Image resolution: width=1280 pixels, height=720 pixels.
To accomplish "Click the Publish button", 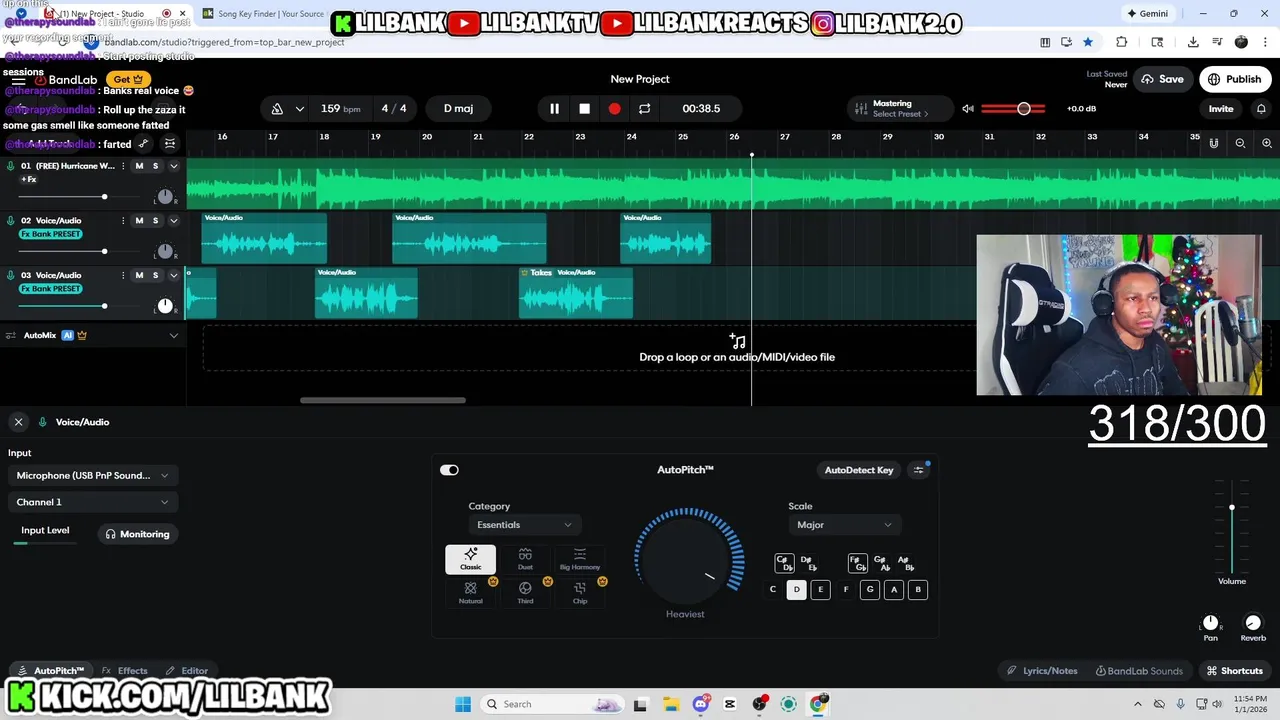I will pos(1235,79).
